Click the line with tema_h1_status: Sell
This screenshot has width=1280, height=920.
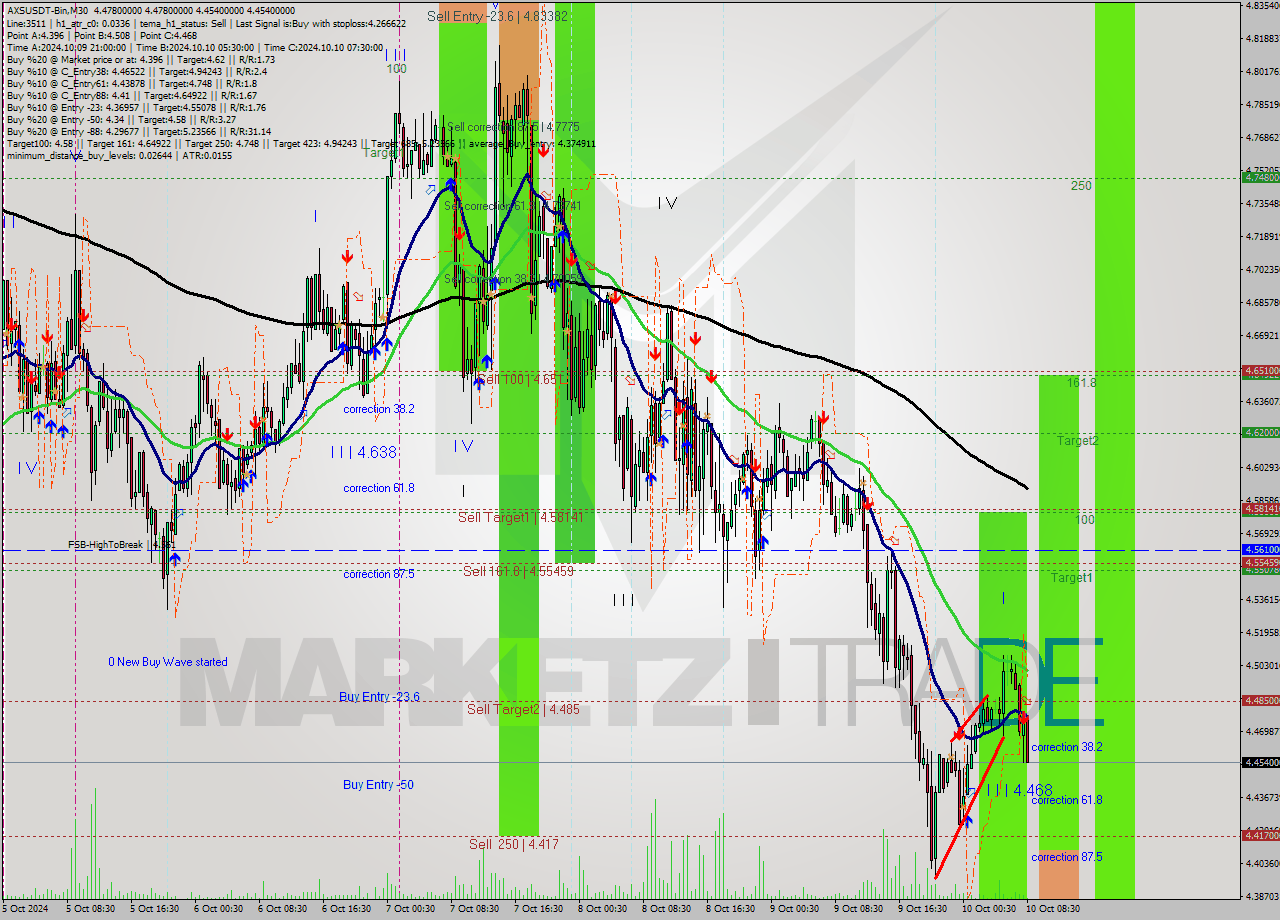pyautogui.click(x=206, y=22)
